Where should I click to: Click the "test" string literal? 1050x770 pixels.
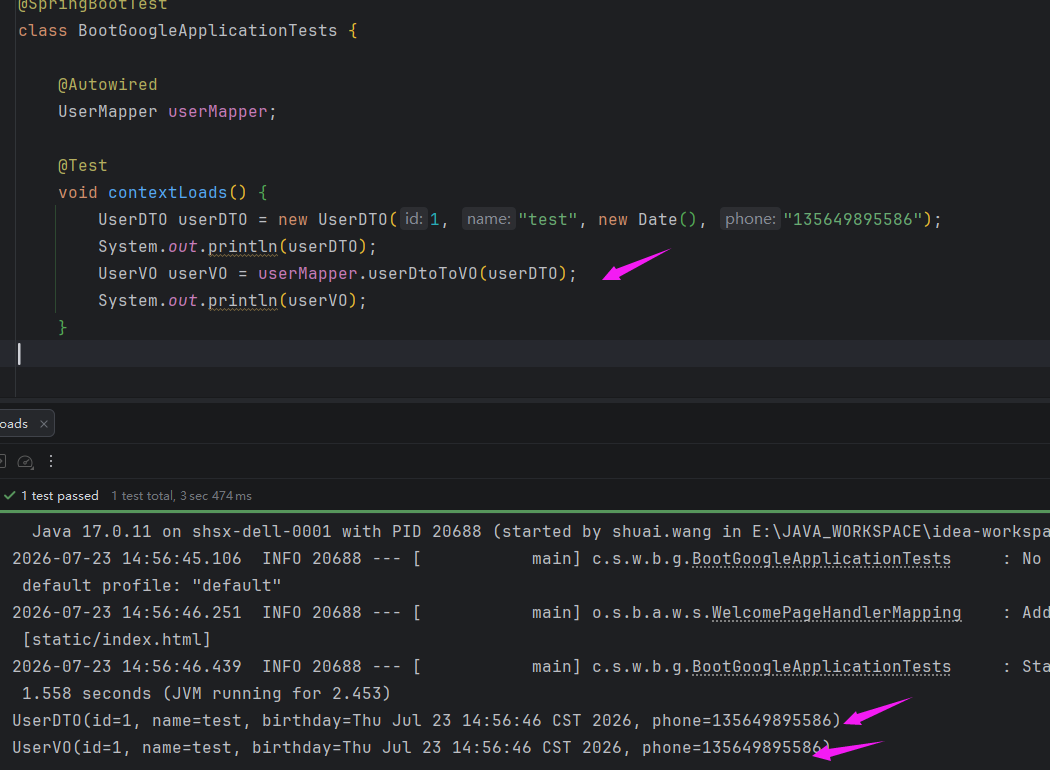point(548,220)
